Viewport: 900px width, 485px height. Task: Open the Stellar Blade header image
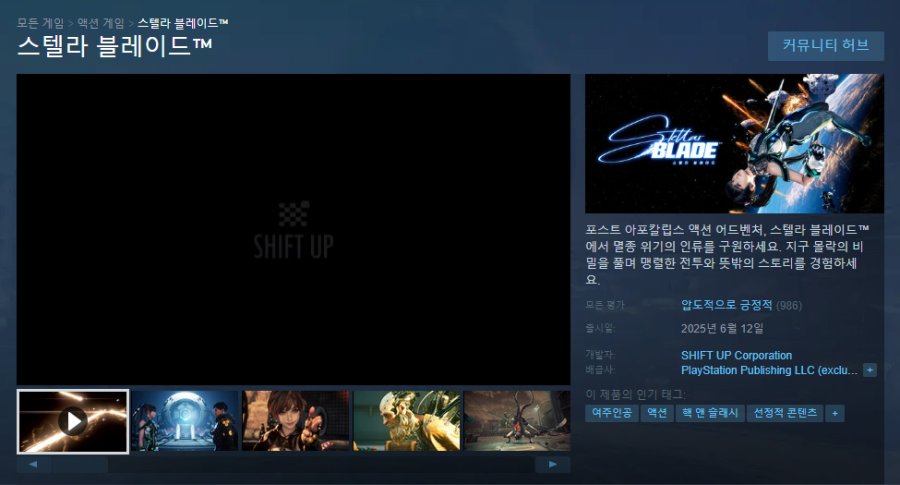(734, 143)
